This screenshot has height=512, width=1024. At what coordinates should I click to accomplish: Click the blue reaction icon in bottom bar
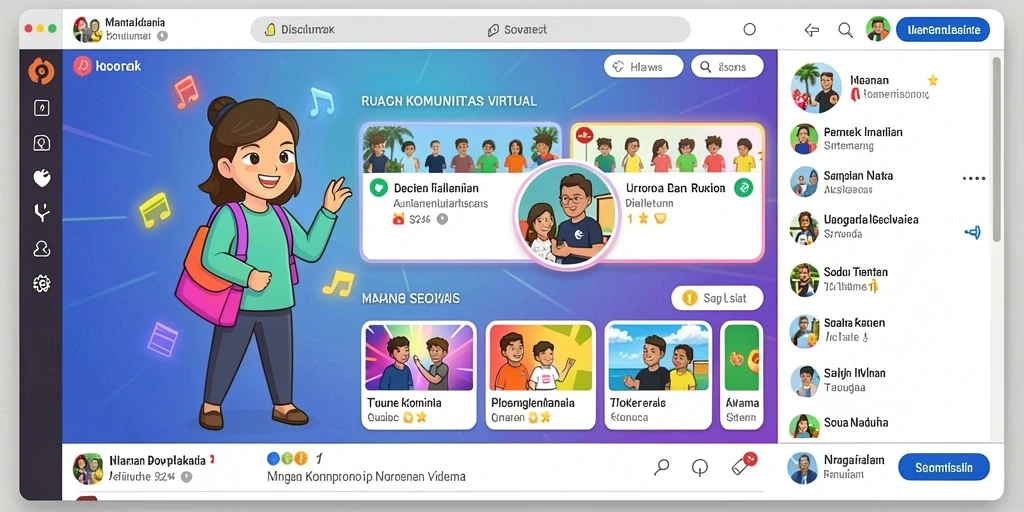point(274,458)
